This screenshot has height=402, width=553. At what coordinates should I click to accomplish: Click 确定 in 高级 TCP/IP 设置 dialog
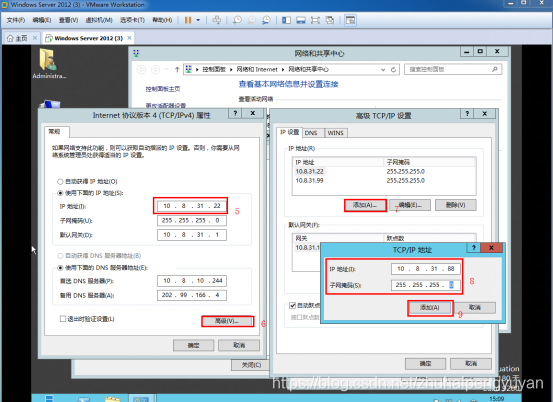[425, 364]
